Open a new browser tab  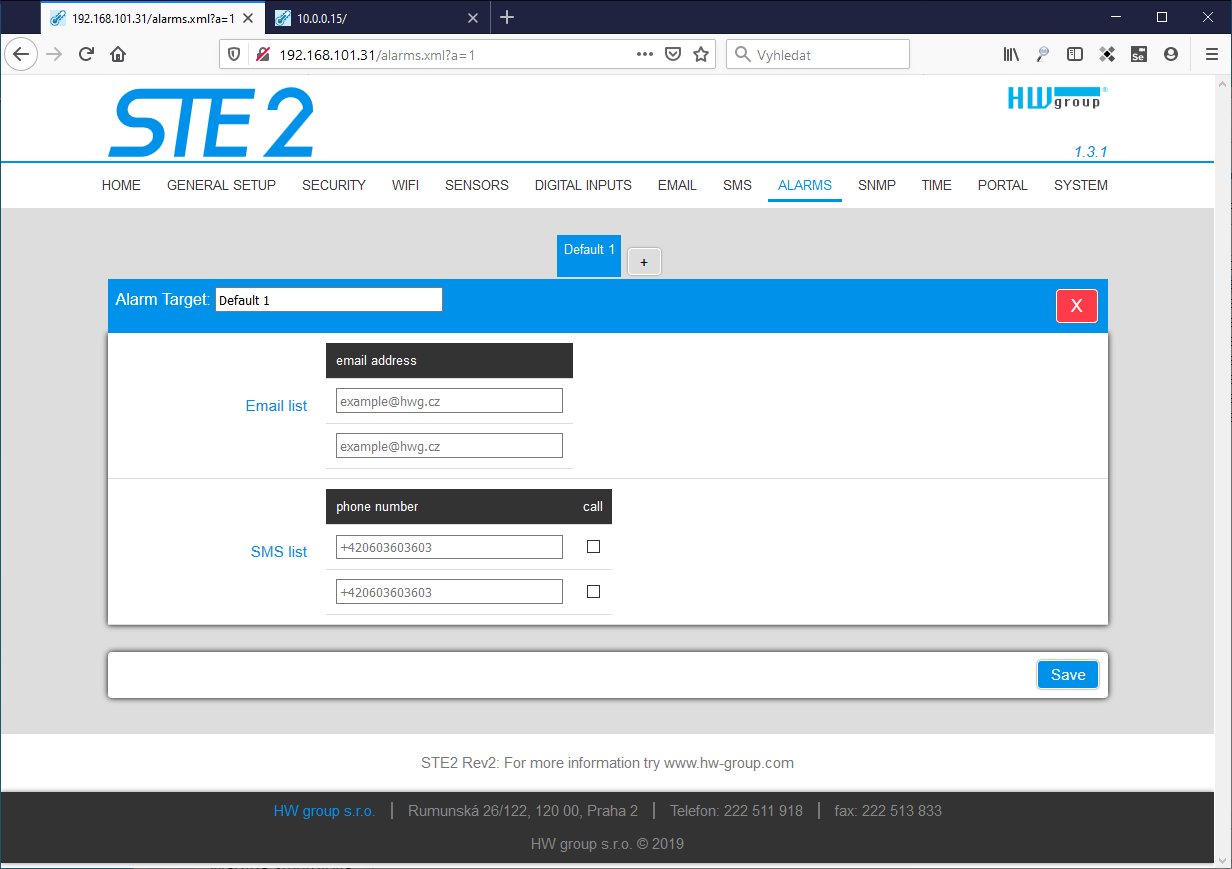(507, 17)
